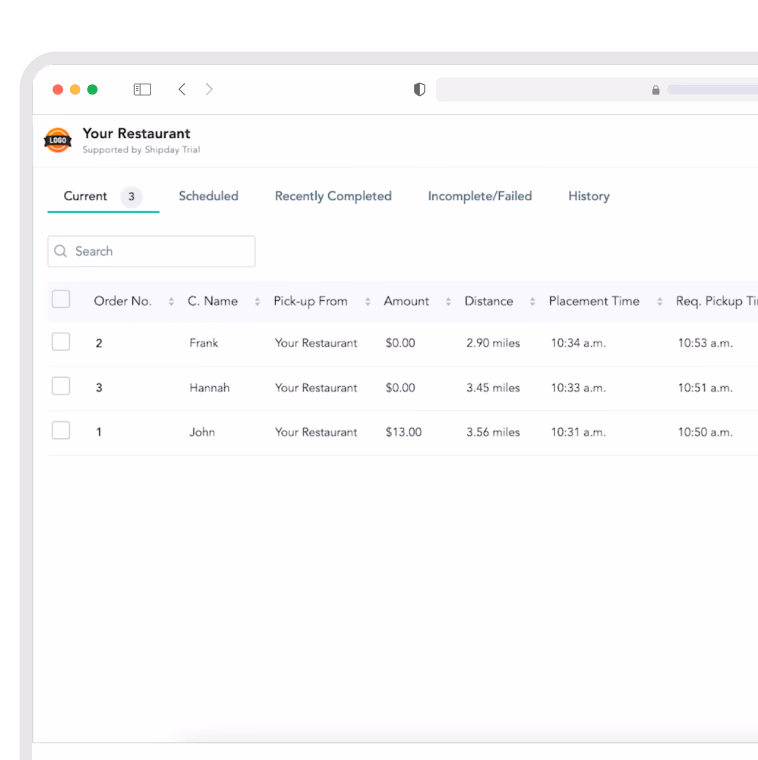758x760 pixels.
Task: Click the search magnifier icon
Action: click(61, 251)
